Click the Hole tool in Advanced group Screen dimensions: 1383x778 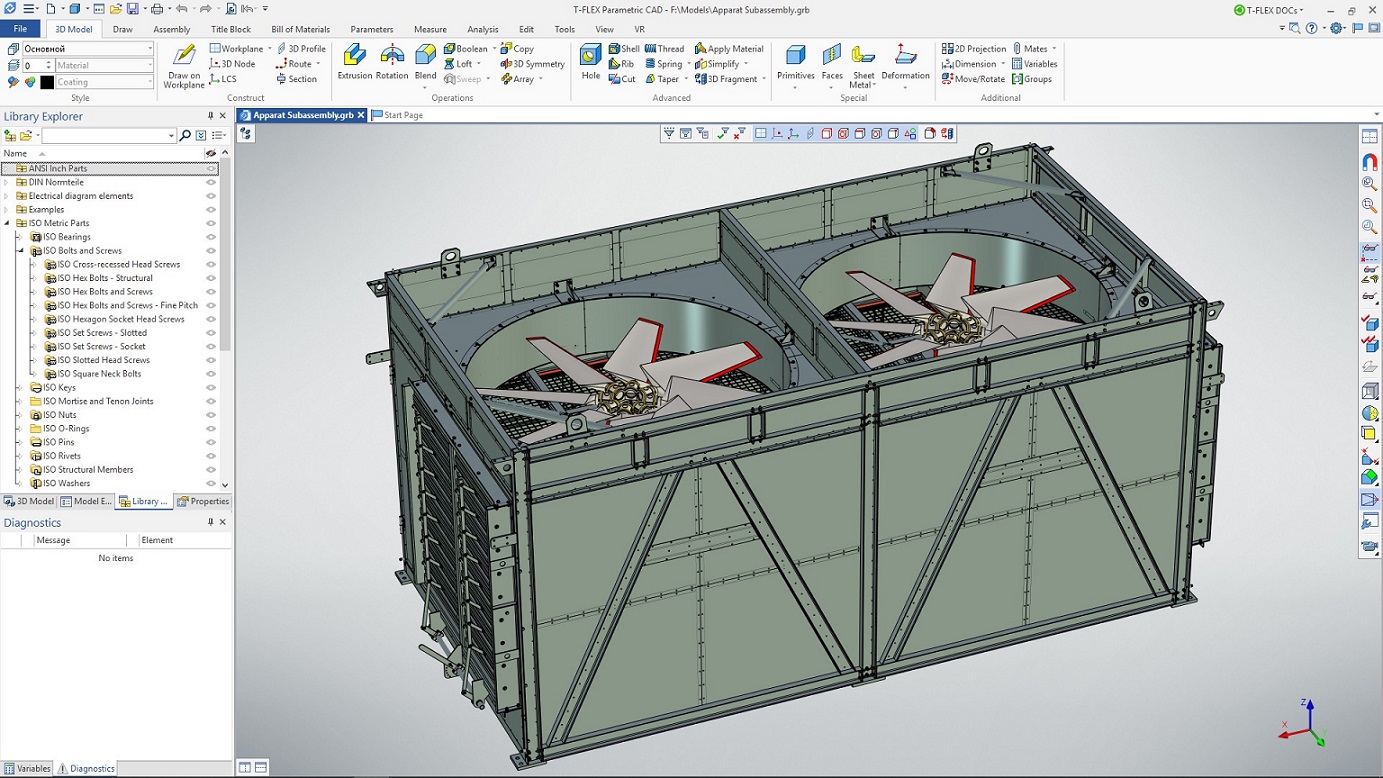tap(590, 61)
